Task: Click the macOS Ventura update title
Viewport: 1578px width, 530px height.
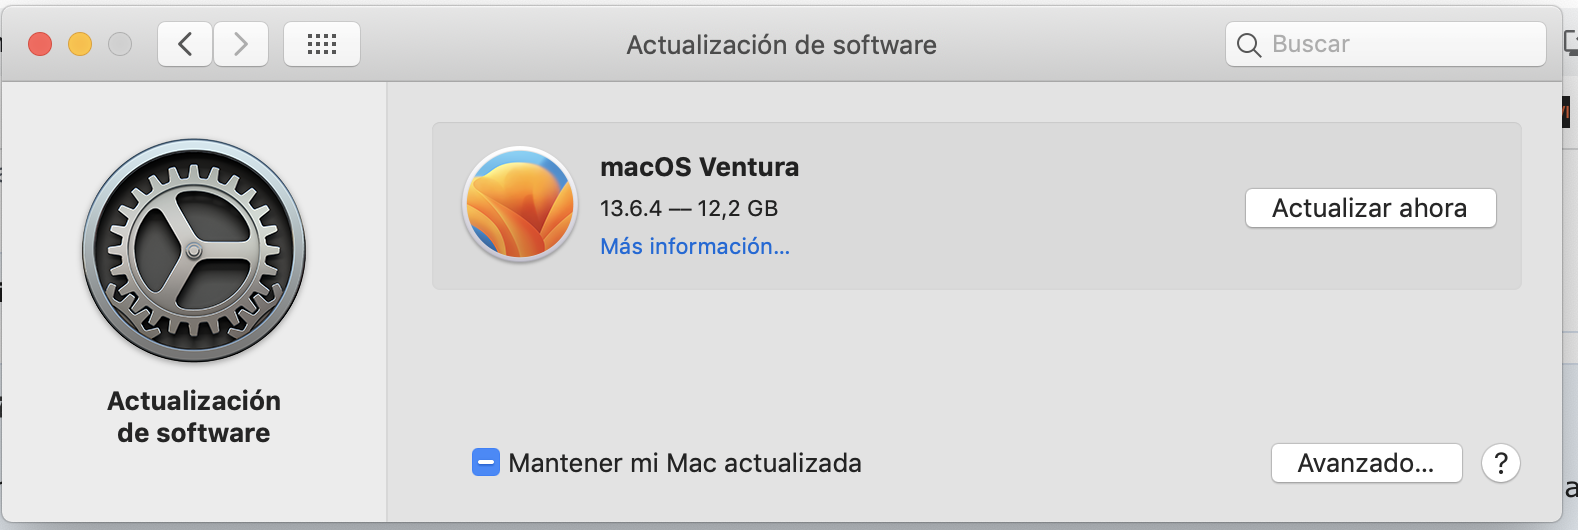Action: pos(700,167)
